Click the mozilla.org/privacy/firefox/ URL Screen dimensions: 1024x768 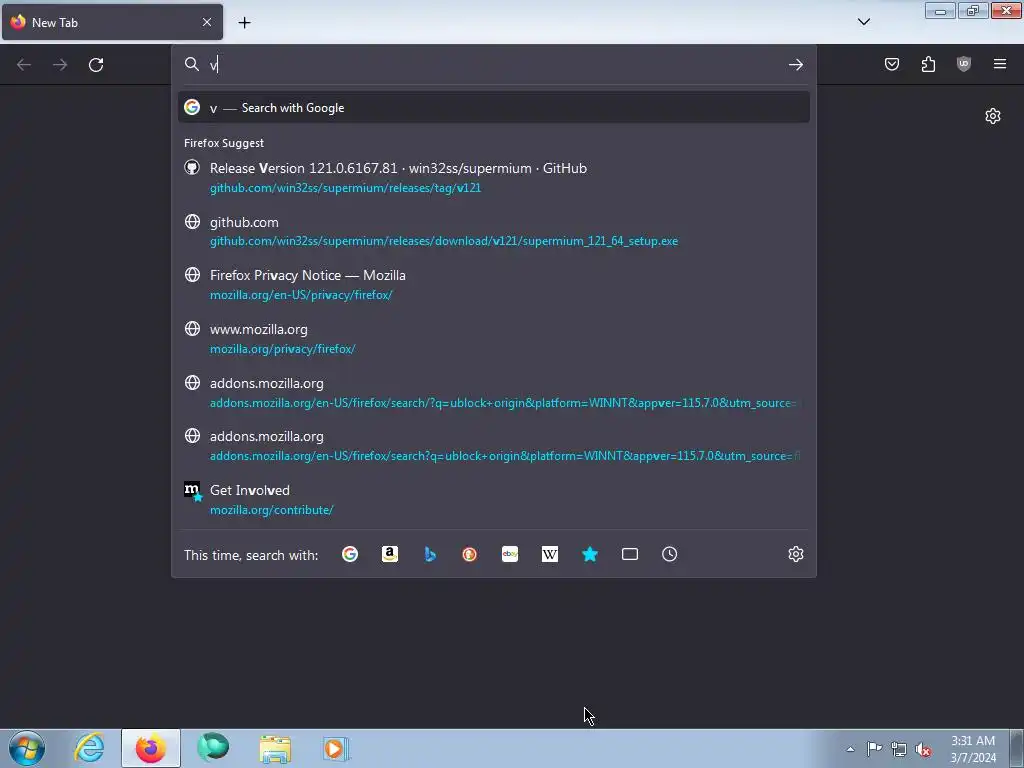point(283,349)
